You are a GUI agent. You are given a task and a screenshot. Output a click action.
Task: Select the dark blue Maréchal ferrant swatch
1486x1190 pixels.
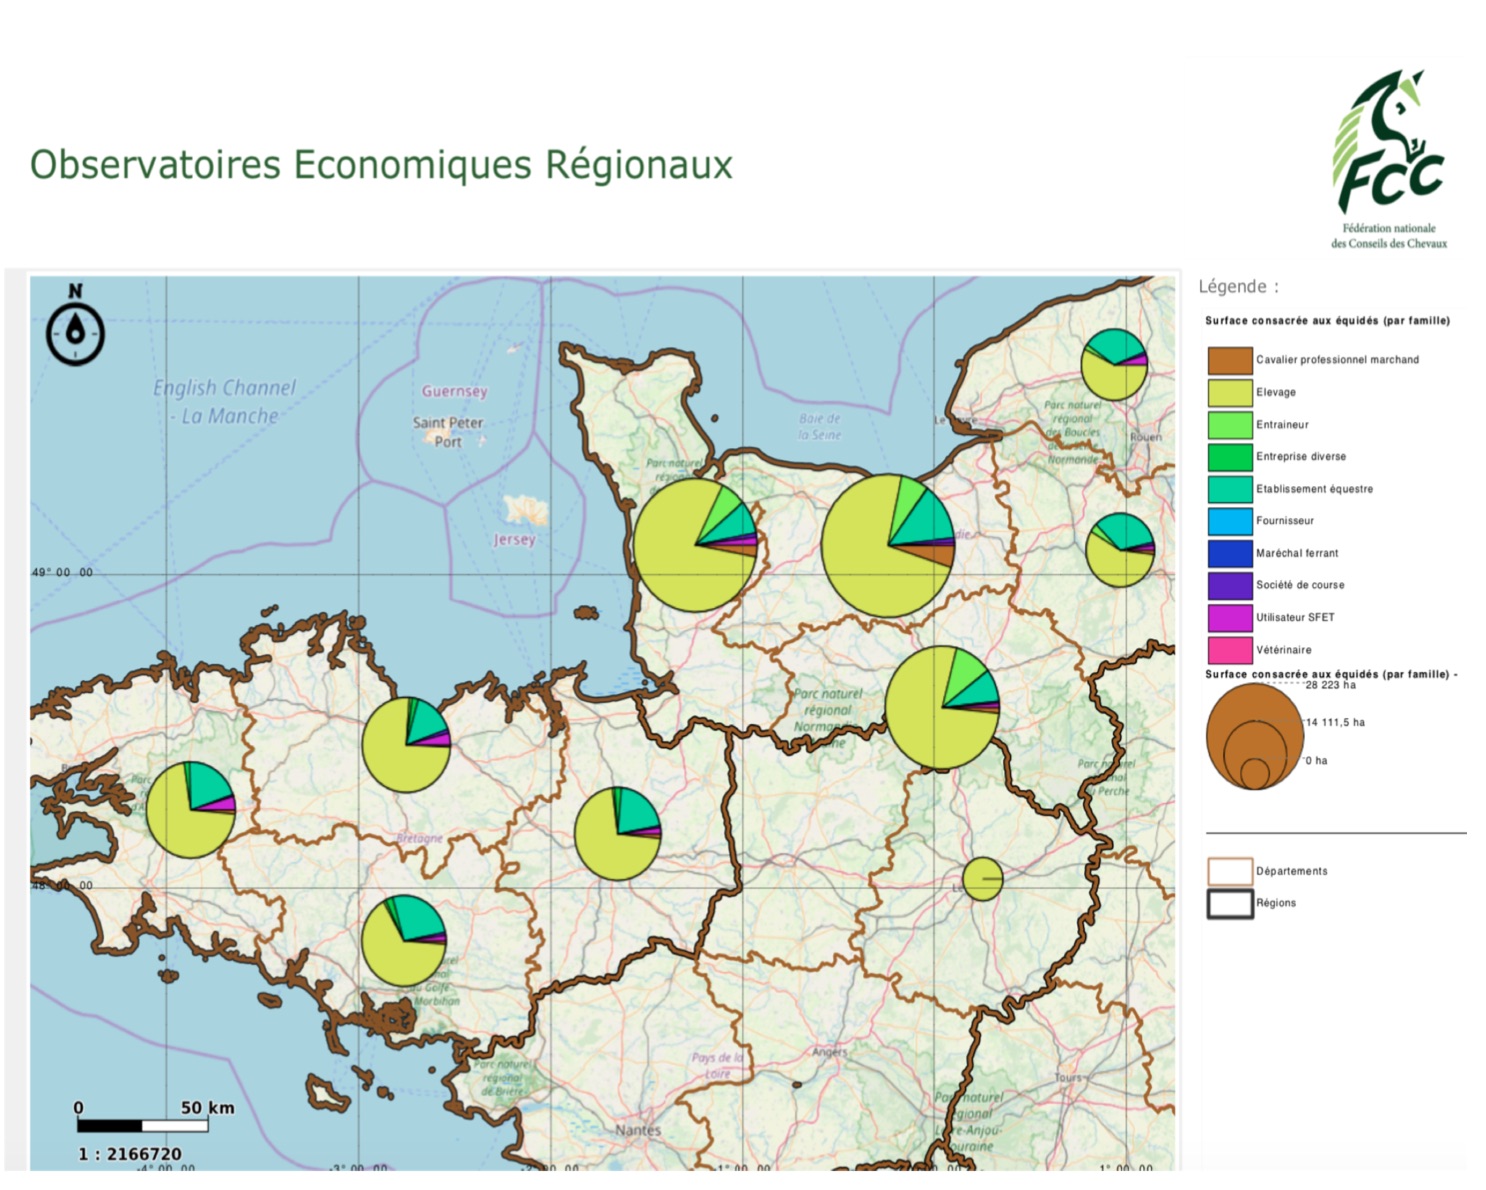pos(1229,553)
